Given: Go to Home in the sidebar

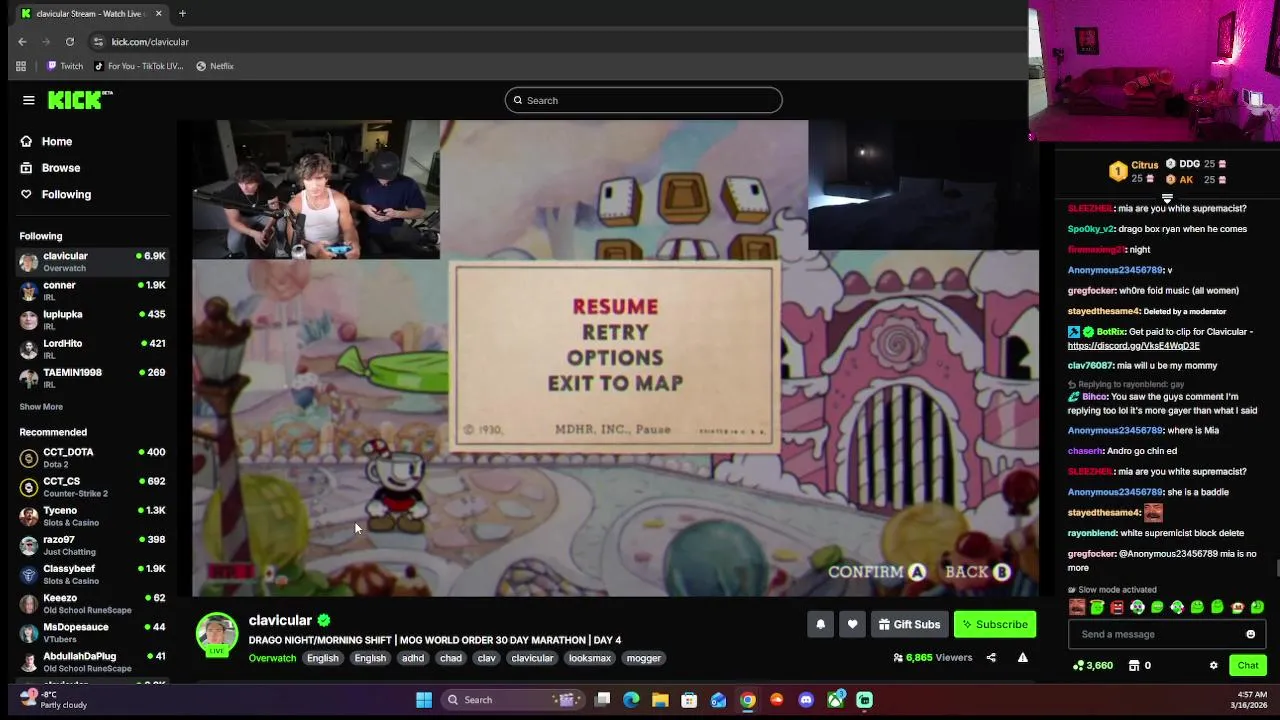Looking at the screenshot, I should click(47, 142).
